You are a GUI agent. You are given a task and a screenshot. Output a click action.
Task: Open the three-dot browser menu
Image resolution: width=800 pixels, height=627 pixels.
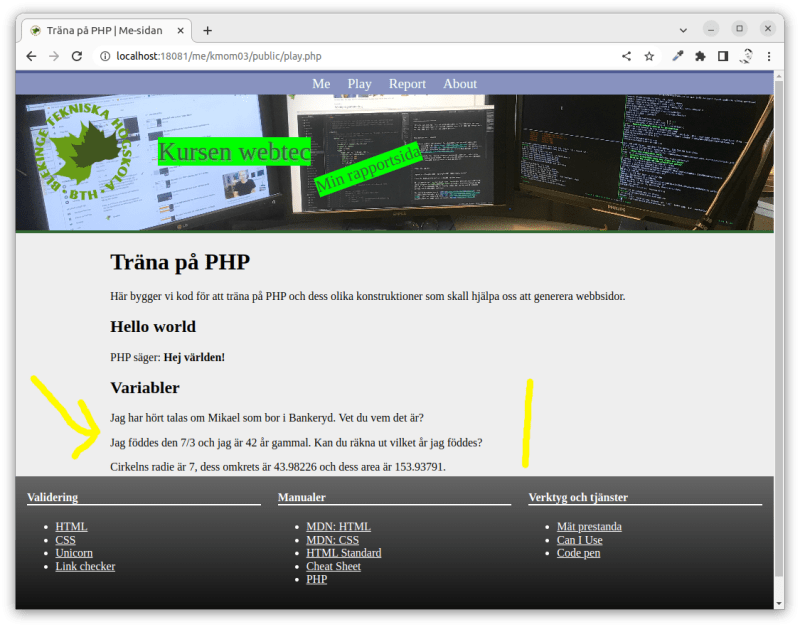769,56
